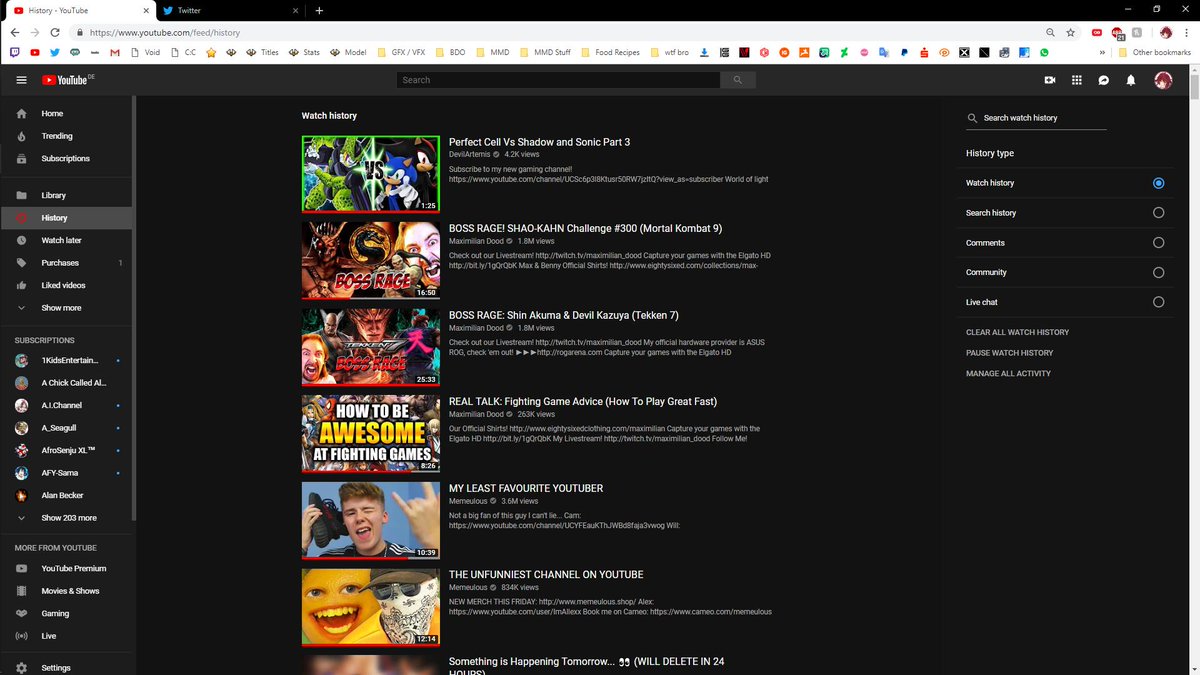Viewport: 1200px width, 675px height.
Task: Open A.I.Channel subscription
Action: (x=66, y=405)
